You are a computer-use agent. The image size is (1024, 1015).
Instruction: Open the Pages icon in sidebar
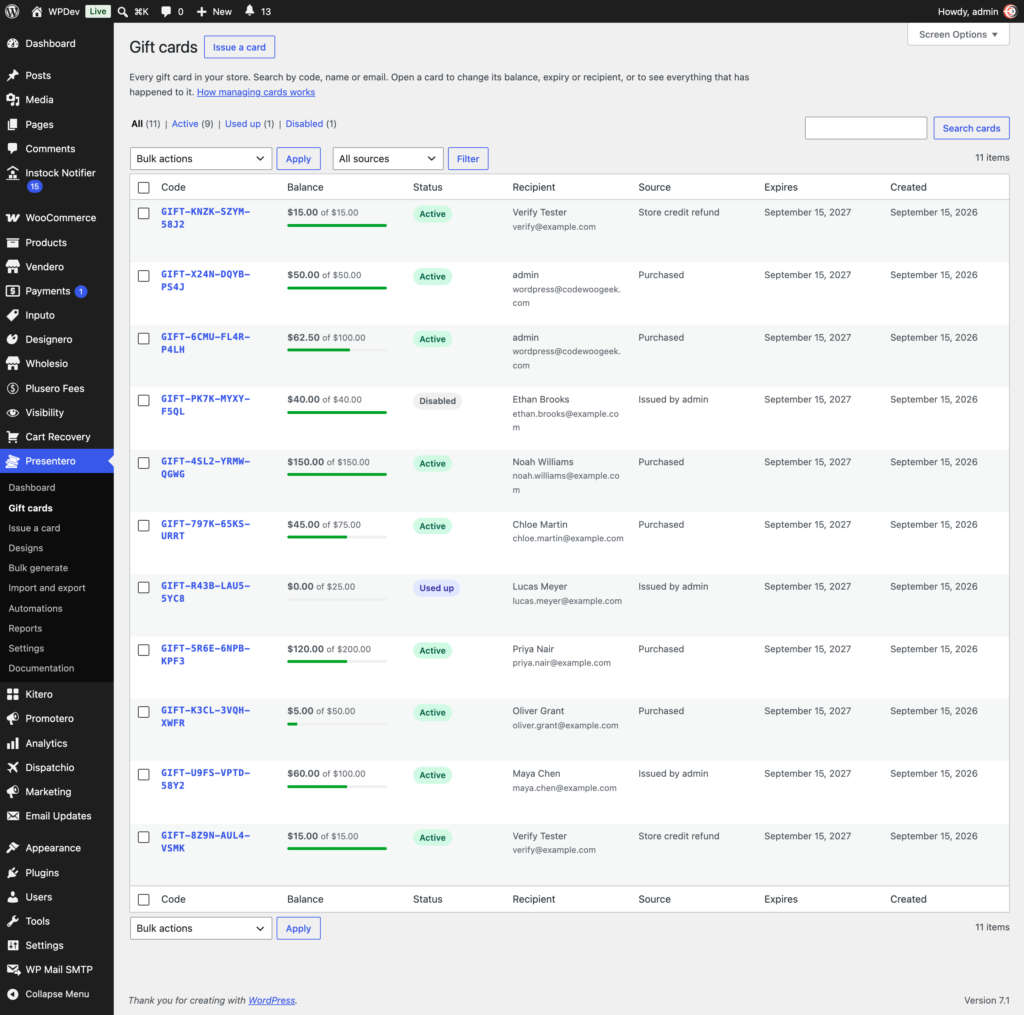coord(12,125)
